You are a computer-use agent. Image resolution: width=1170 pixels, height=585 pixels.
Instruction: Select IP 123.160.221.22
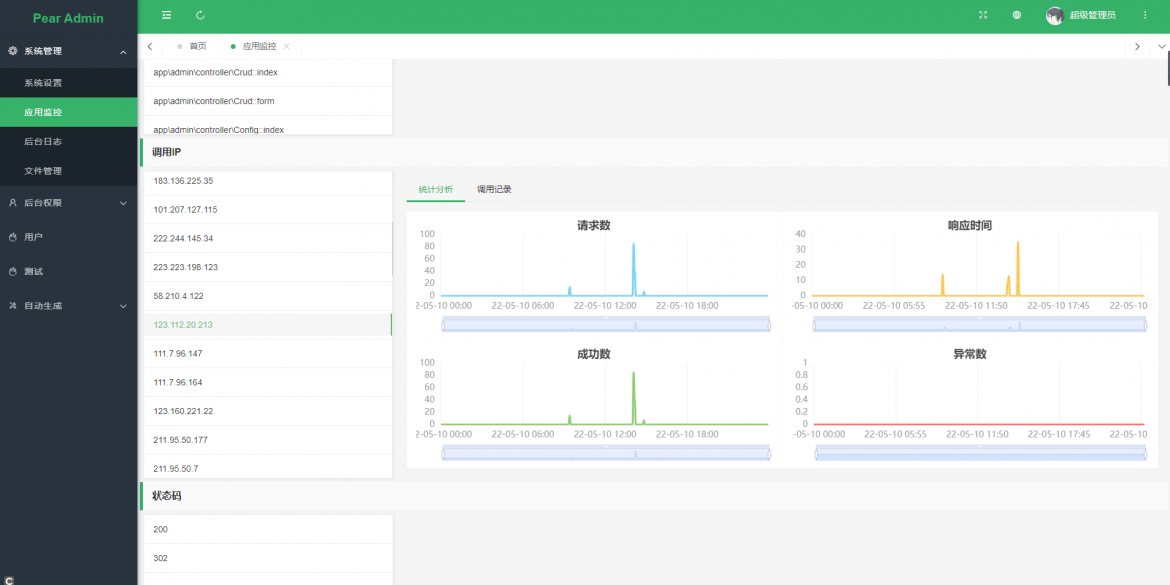pos(267,411)
